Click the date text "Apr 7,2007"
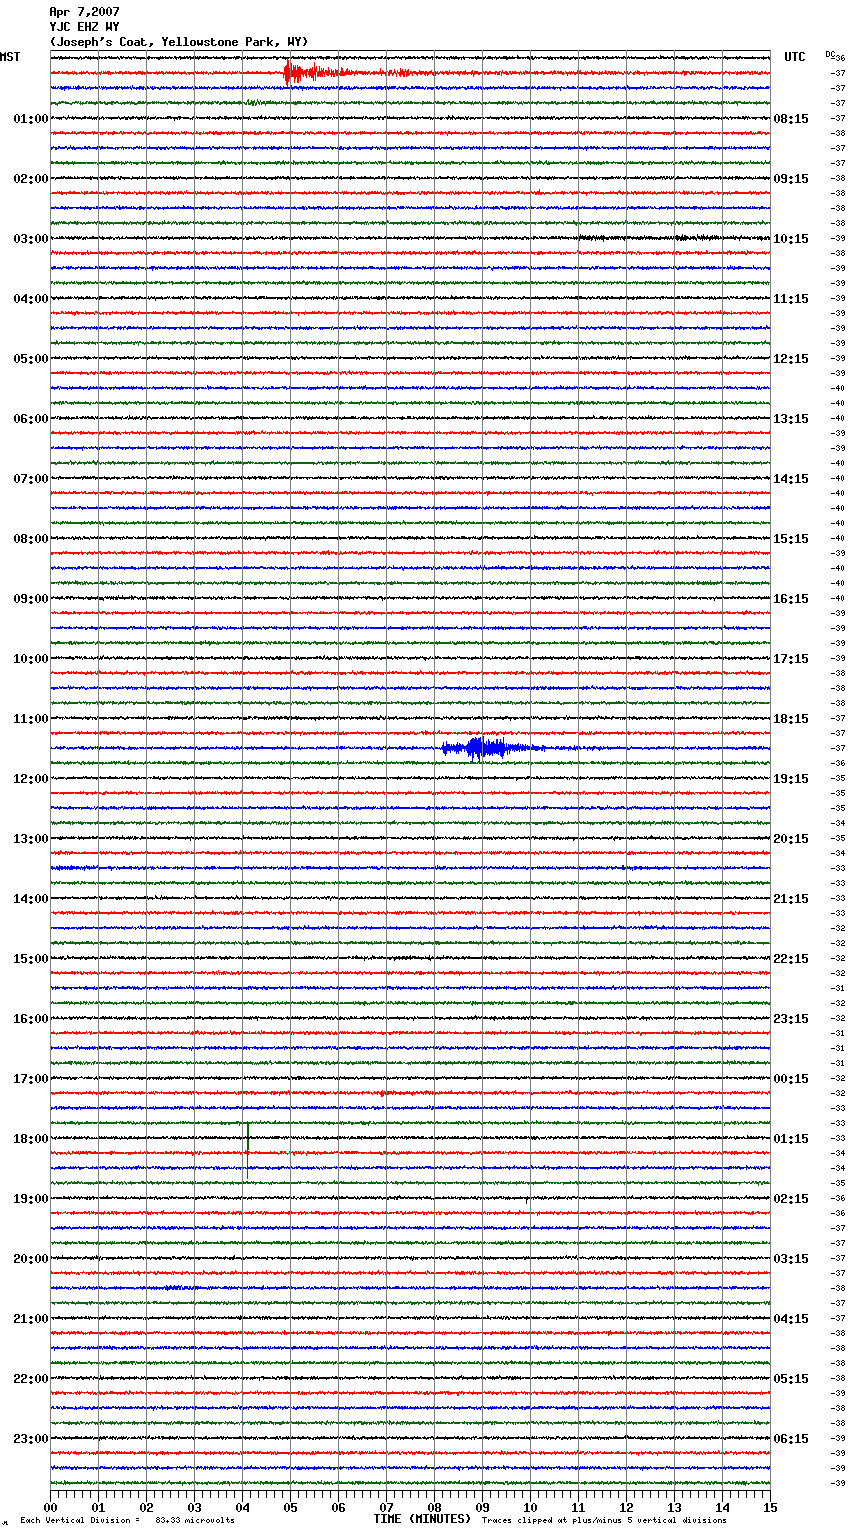The image size is (850, 1534). click(84, 12)
